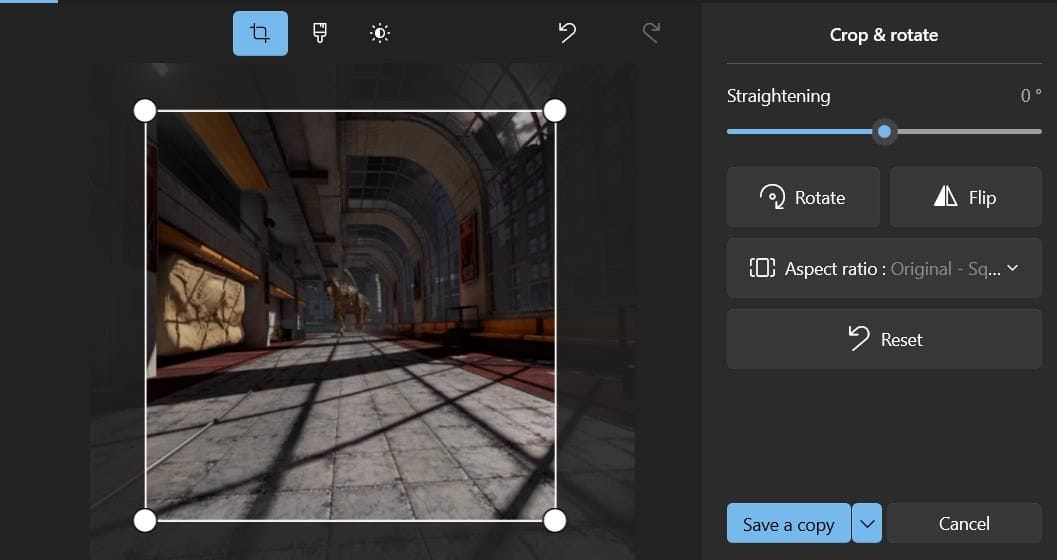Screen dimensions: 1057x560
Task: Open the Aspect ratio dropdown
Action: (x=884, y=268)
